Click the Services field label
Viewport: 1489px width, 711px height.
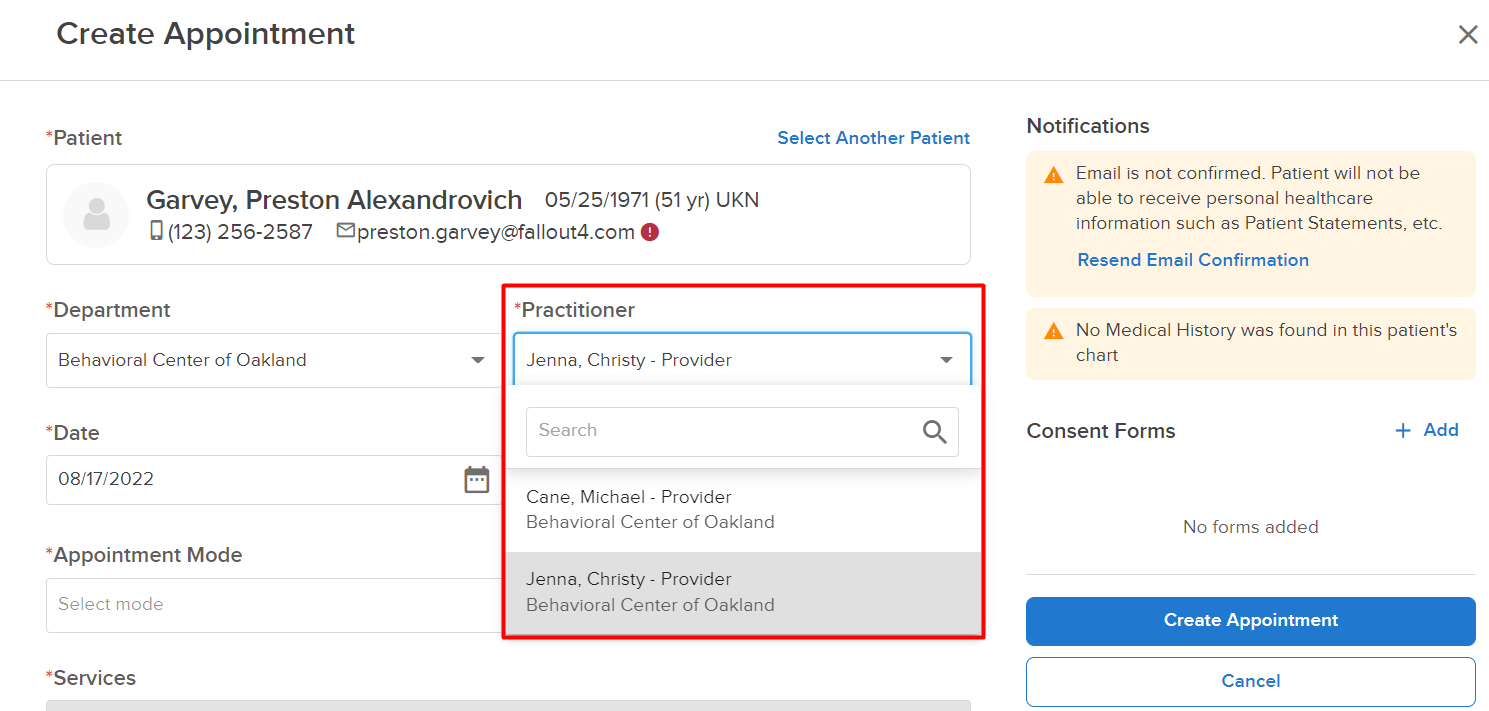click(x=91, y=678)
